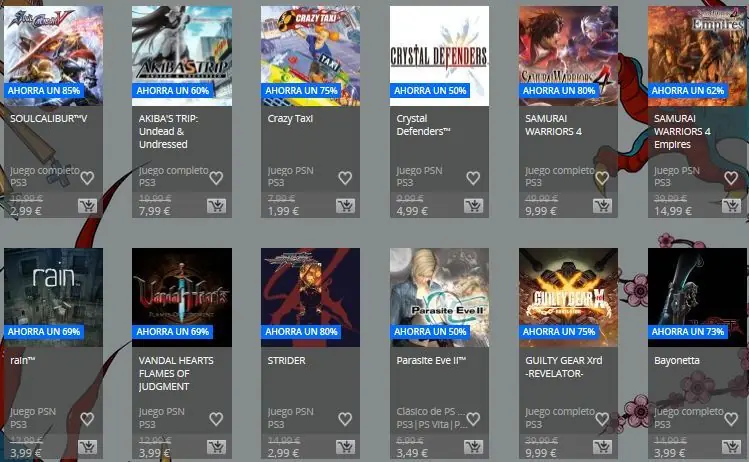
Task: Open AKIBA'S TRIP: Undead & Undressed title
Action: (x=169, y=131)
